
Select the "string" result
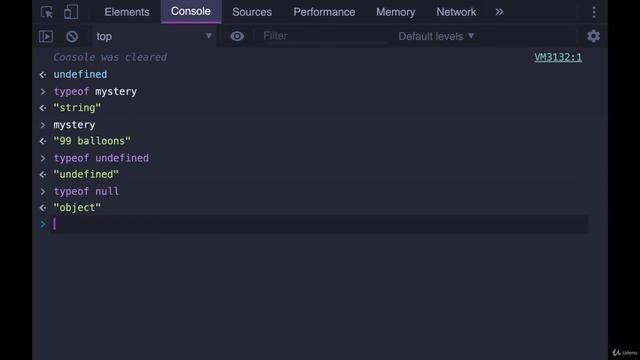pyautogui.click(x=77, y=108)
